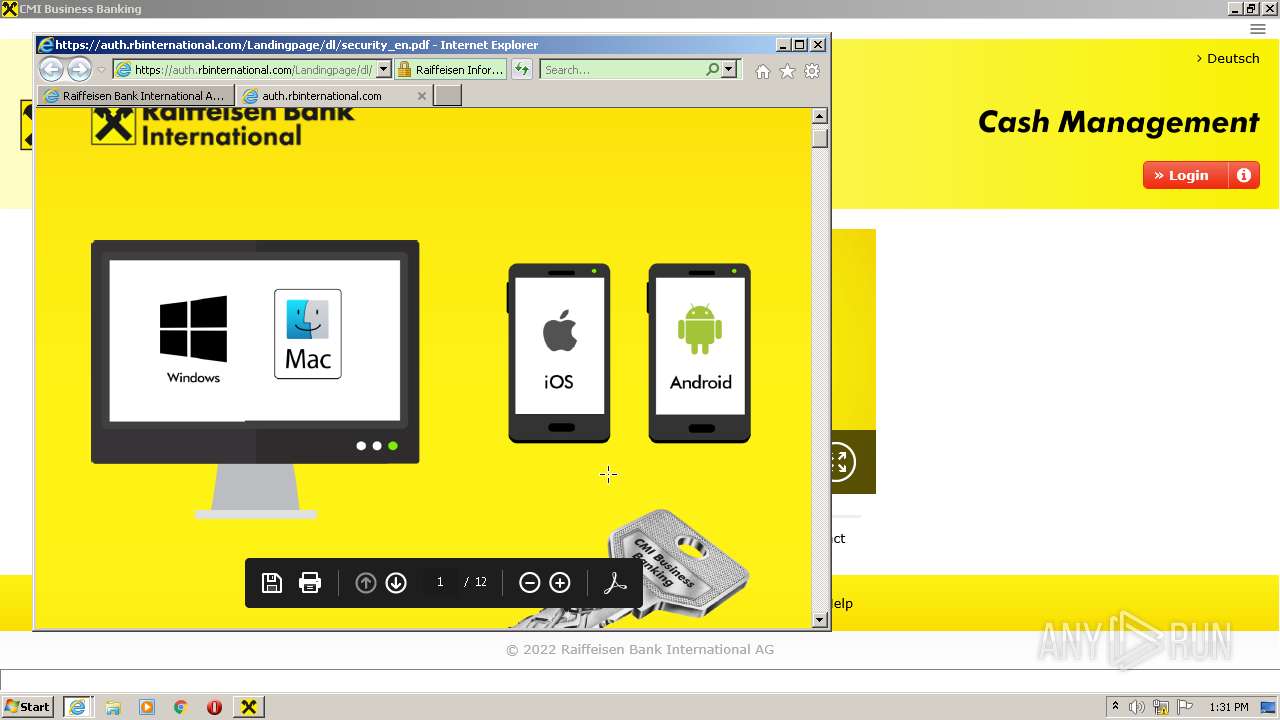Go forward in Internet Explorer
The image size is (1280, 720).
tap(79, 69)
